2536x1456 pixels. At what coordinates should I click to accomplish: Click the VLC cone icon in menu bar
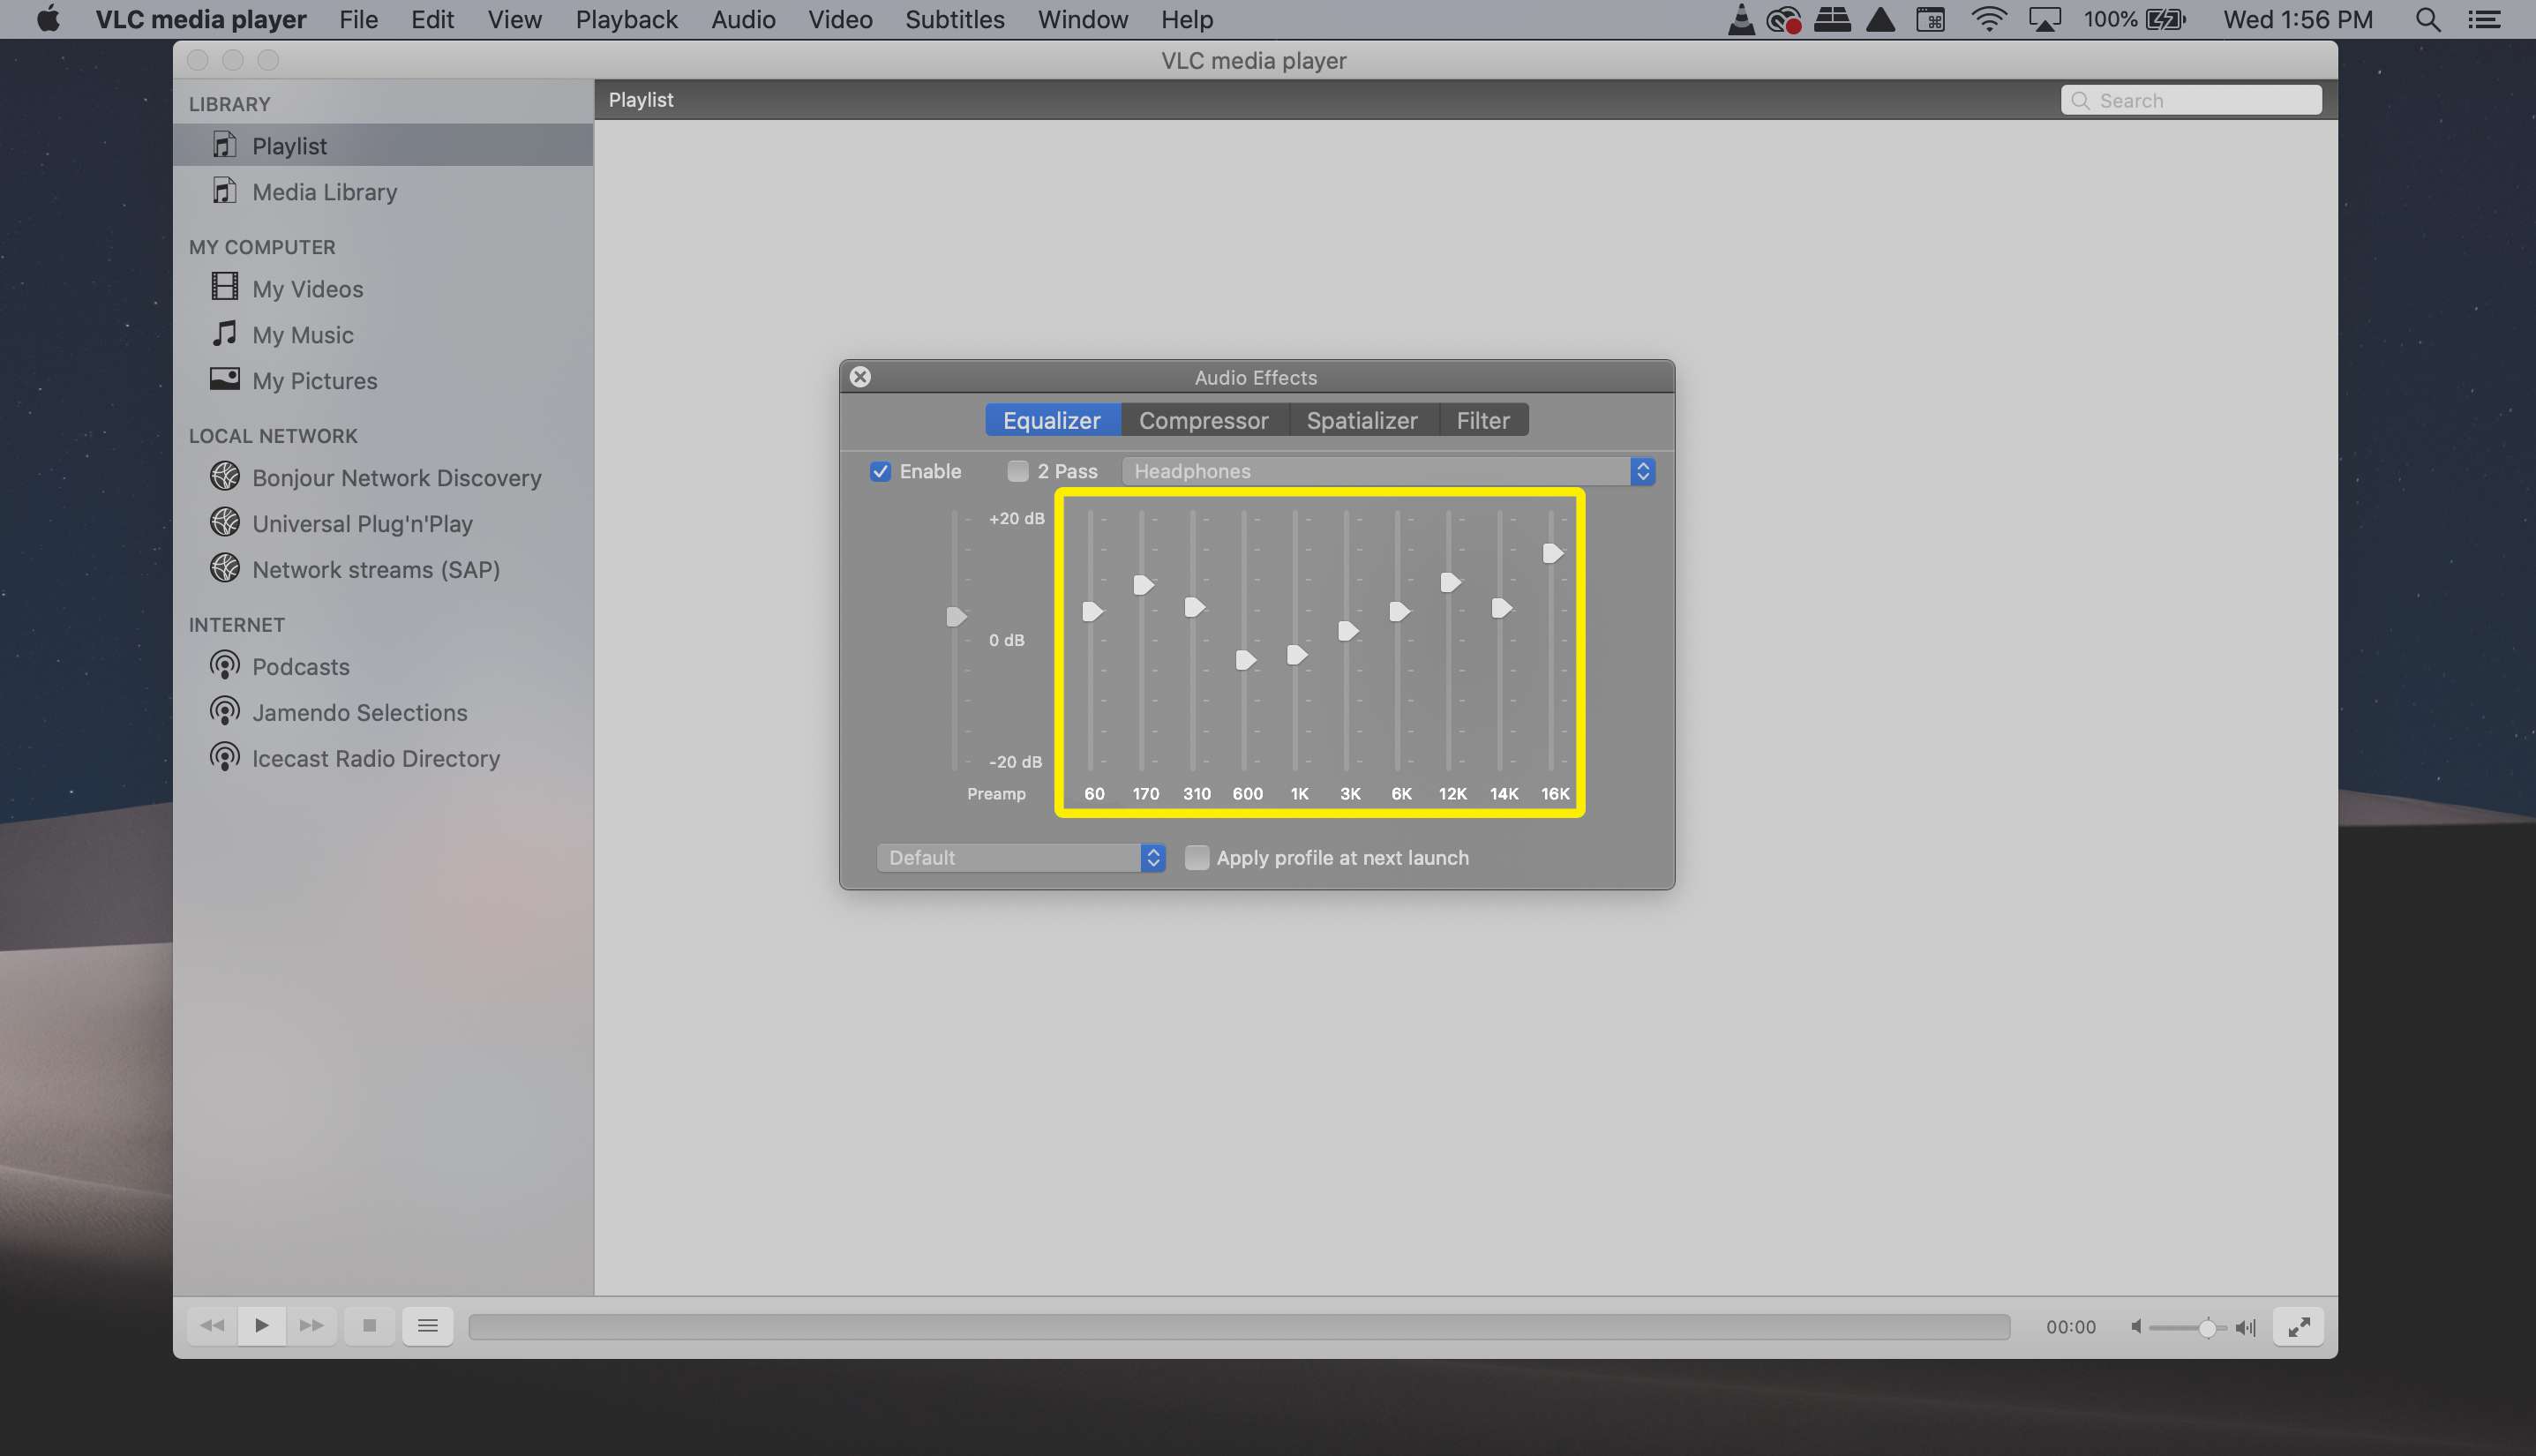1741,19
